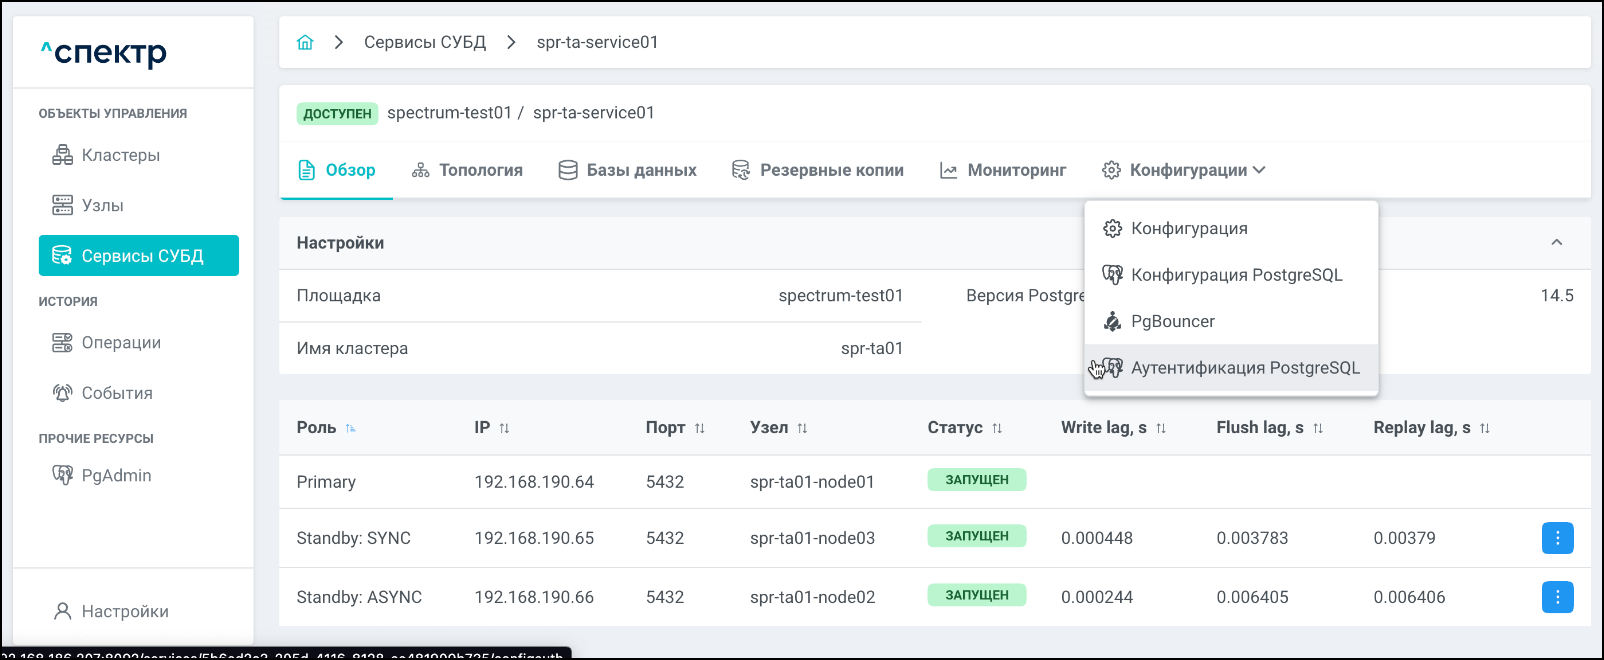Select Конфигурация PostgreSQL menu item
The height and width of the screenshot is (660, 1604).
pyautogui.click(x=1236, y=275)
